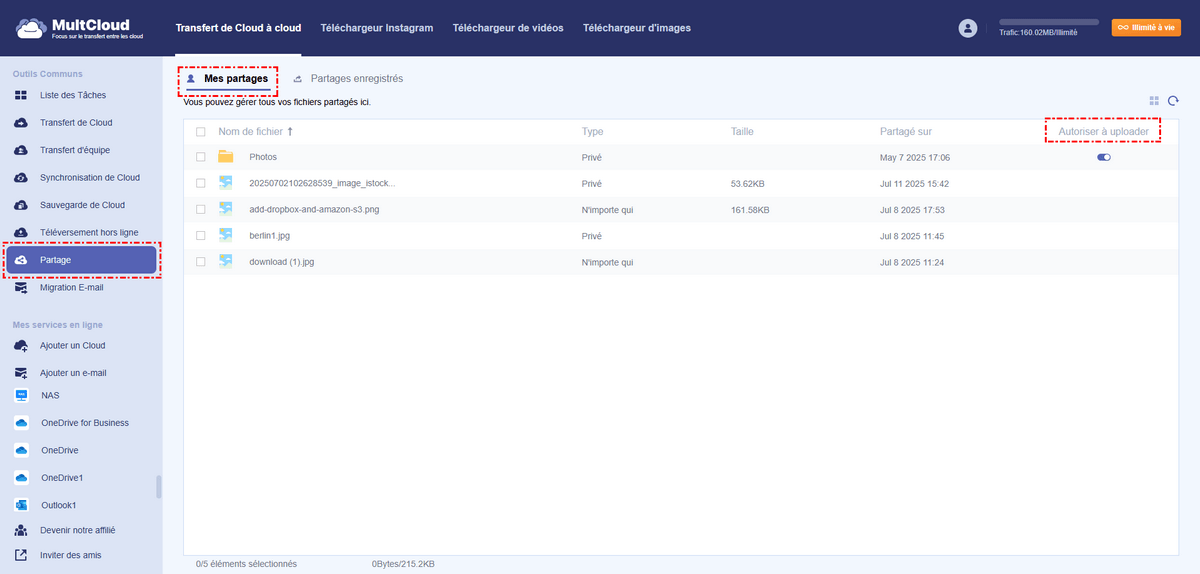Open the Photos folder icon
1200x574 pixels.
[x=226, y=157]
